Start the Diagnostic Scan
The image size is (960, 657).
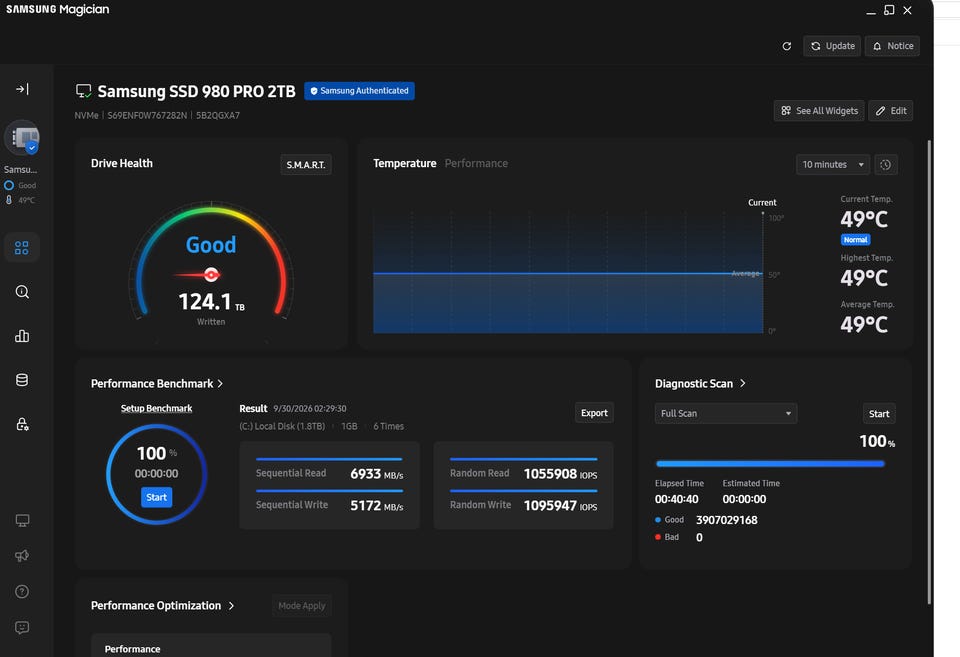[x=879, y=414]
